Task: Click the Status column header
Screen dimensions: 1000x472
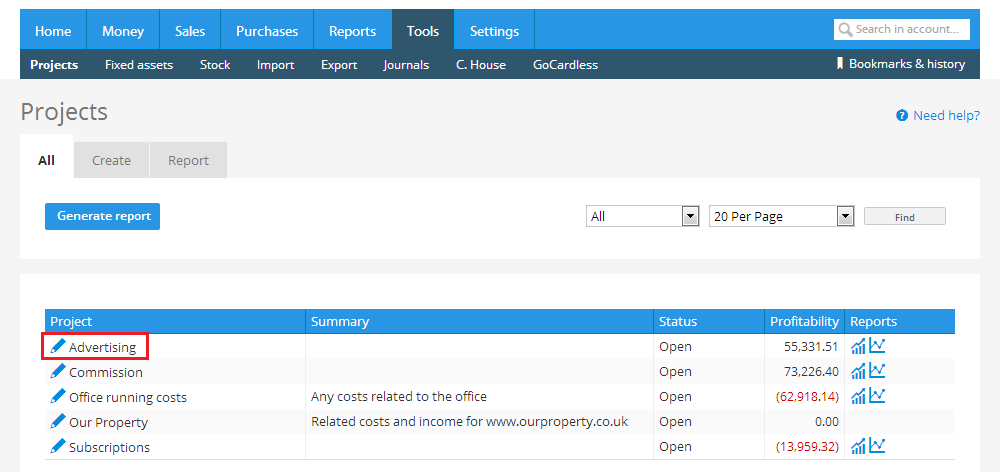Action: [709, 321]
